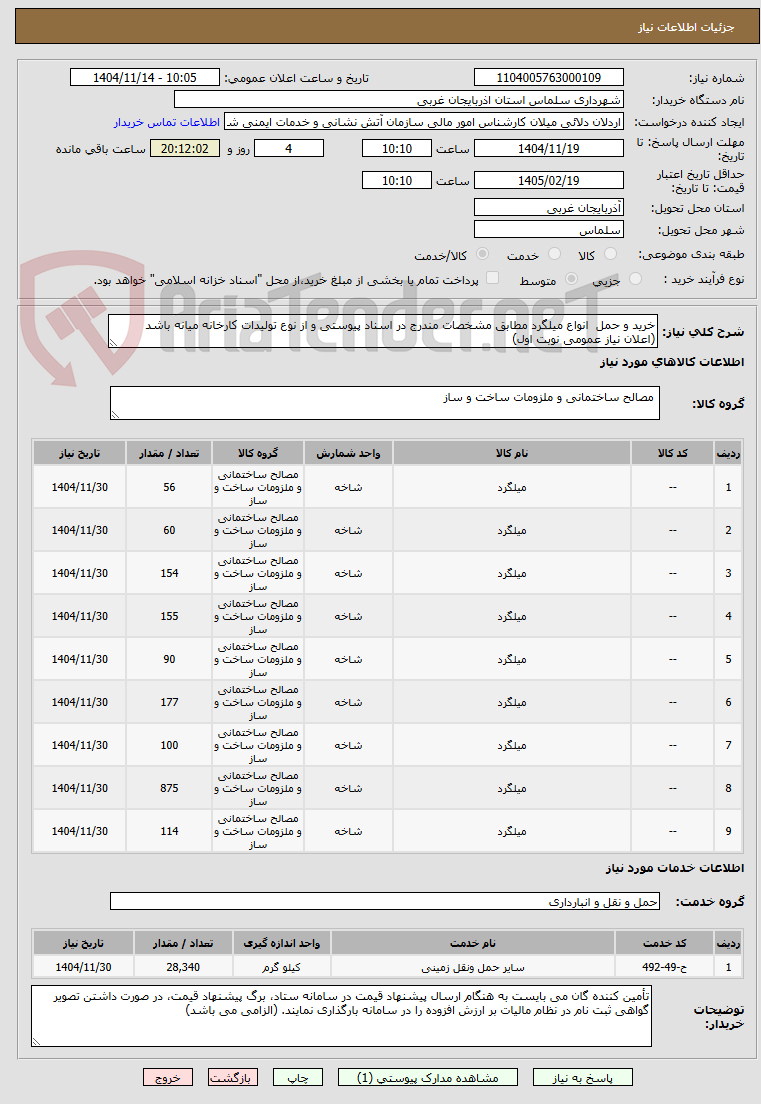Click the کد خدمت column header
The height and width of the screenshot is (1104, 761).
coord(664,943)
